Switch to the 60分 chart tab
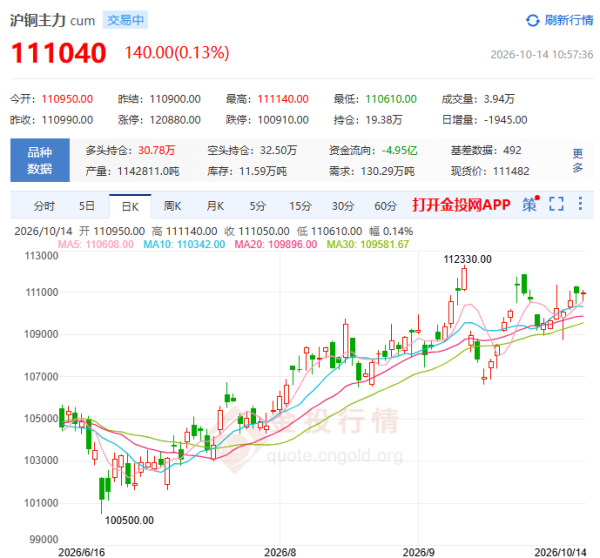Image resolution: width=600 pixels, height=558 pixels. click(385, 206)
